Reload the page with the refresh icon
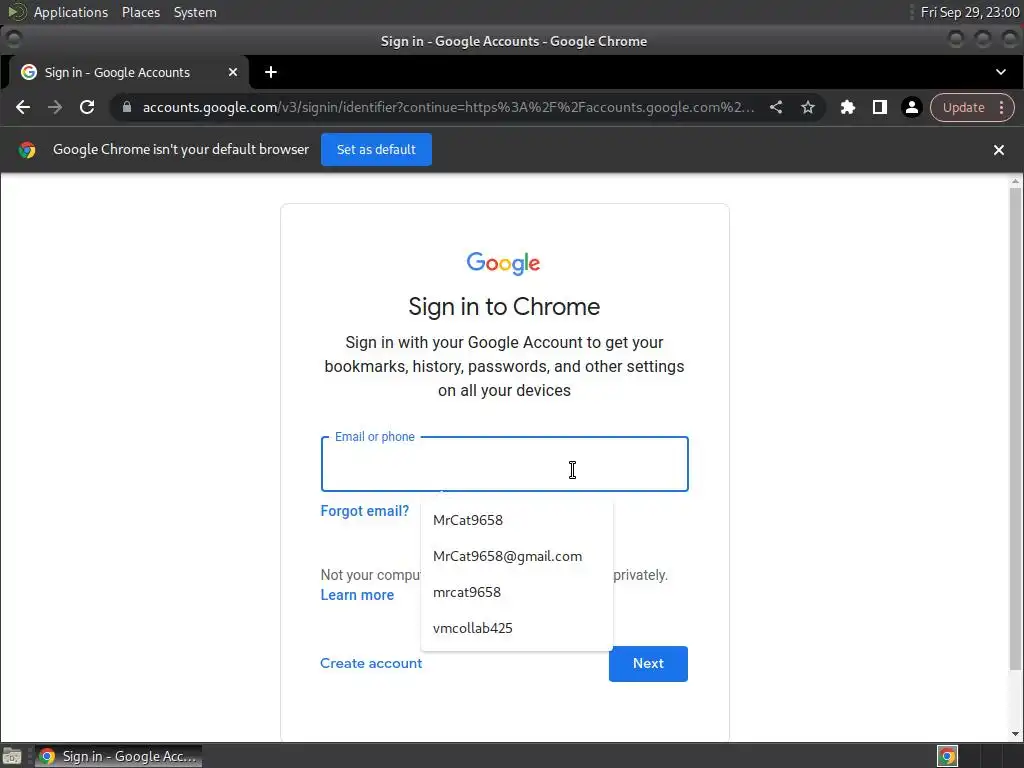 click(87, 107)
